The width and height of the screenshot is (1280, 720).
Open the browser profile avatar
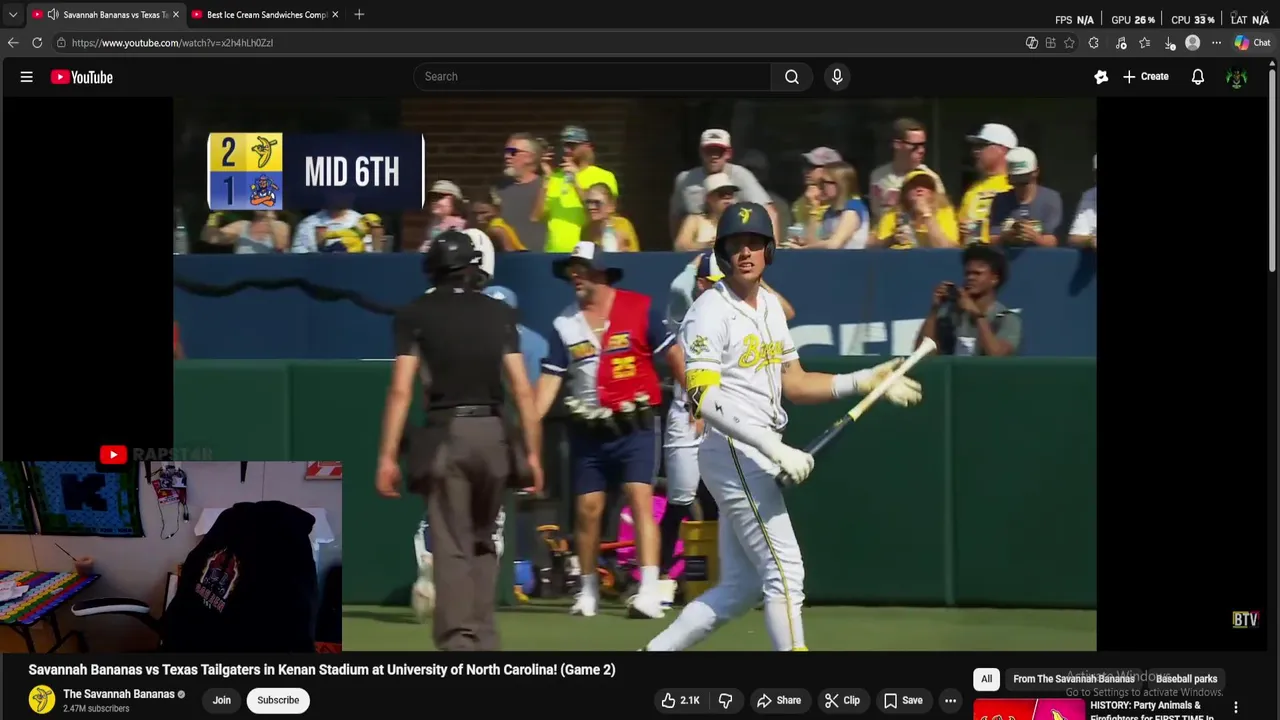pos(1192,43)
